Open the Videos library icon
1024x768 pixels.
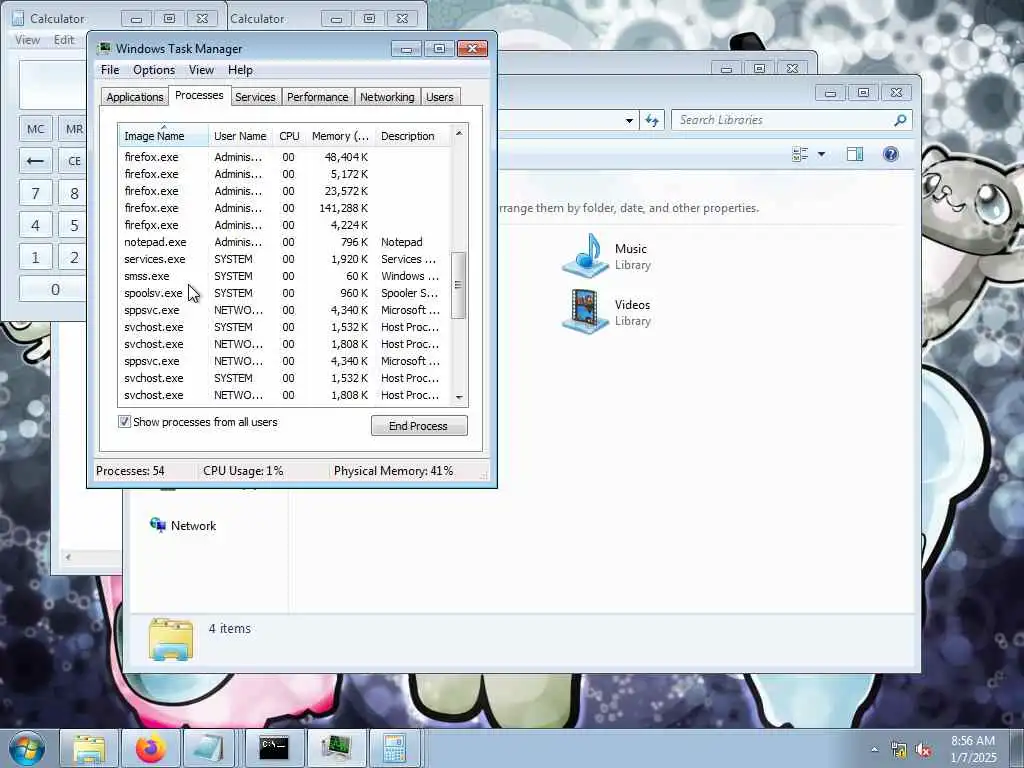pyautogui.click(x=586, y=312)
